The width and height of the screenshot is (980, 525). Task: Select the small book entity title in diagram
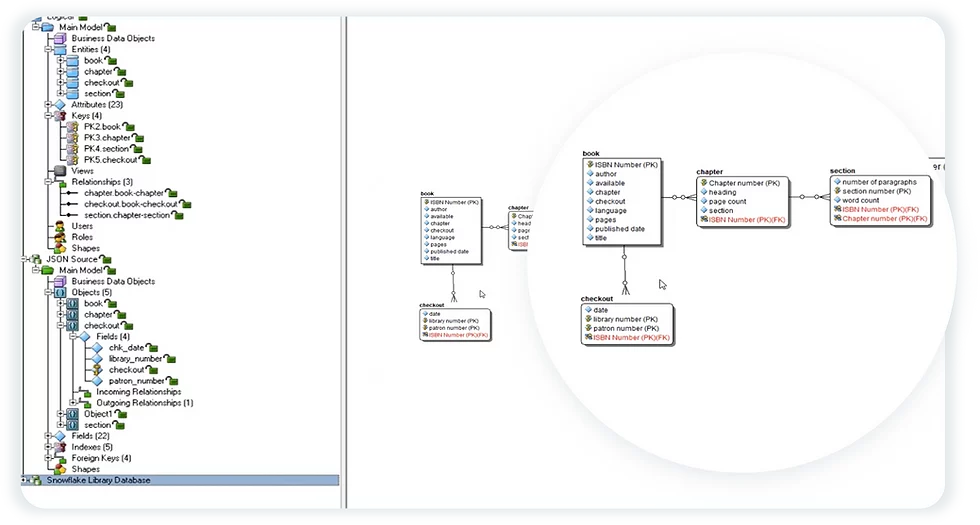(x=428, y=194)
